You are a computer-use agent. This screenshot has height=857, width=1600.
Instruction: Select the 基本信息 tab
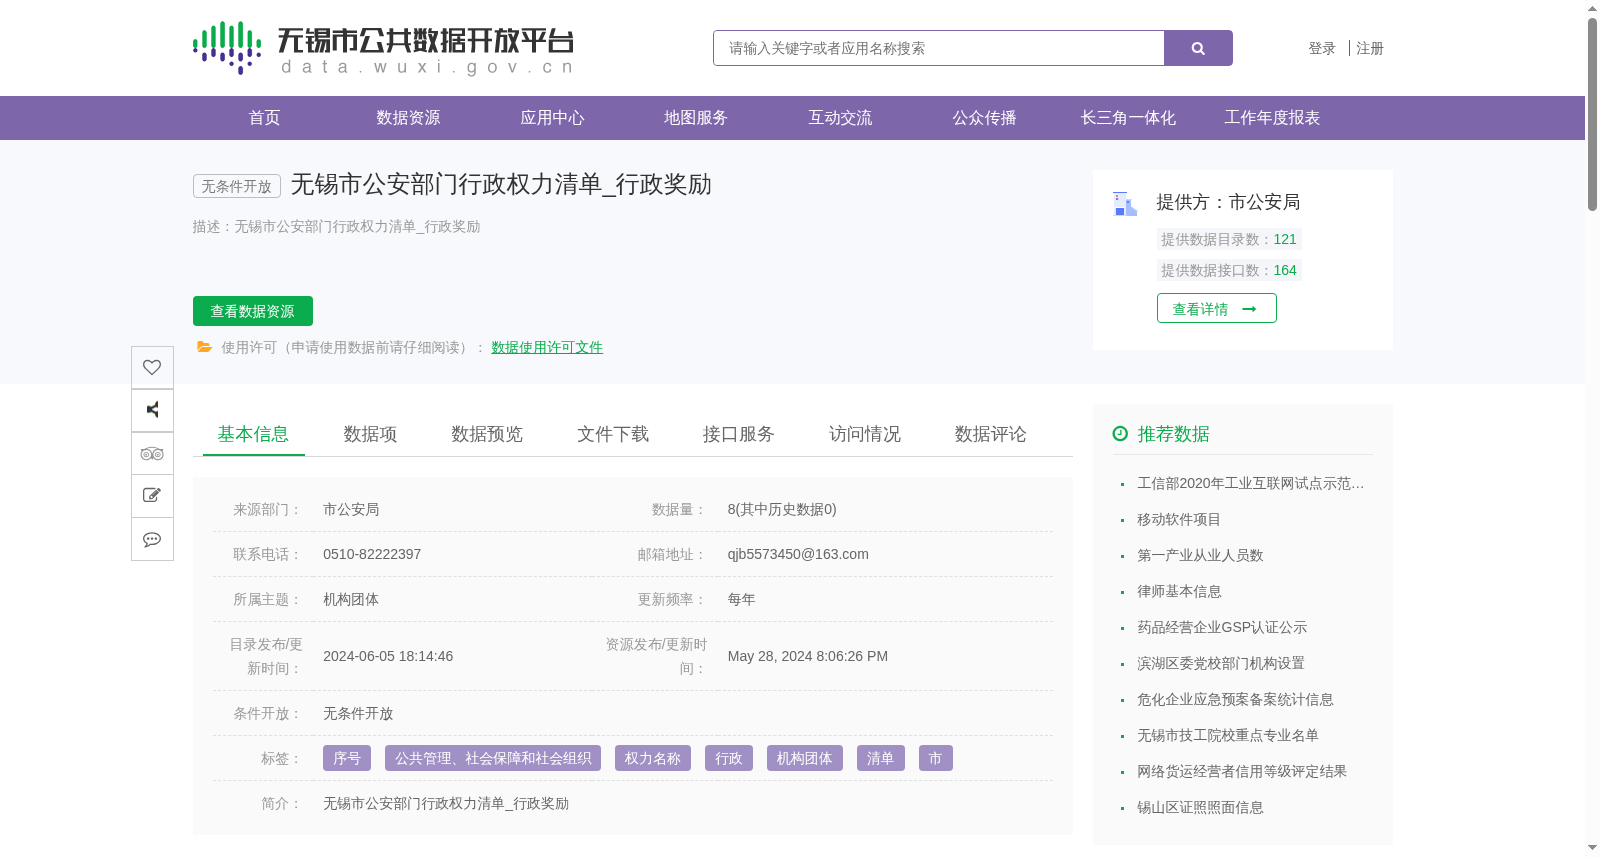pos(253,434)
